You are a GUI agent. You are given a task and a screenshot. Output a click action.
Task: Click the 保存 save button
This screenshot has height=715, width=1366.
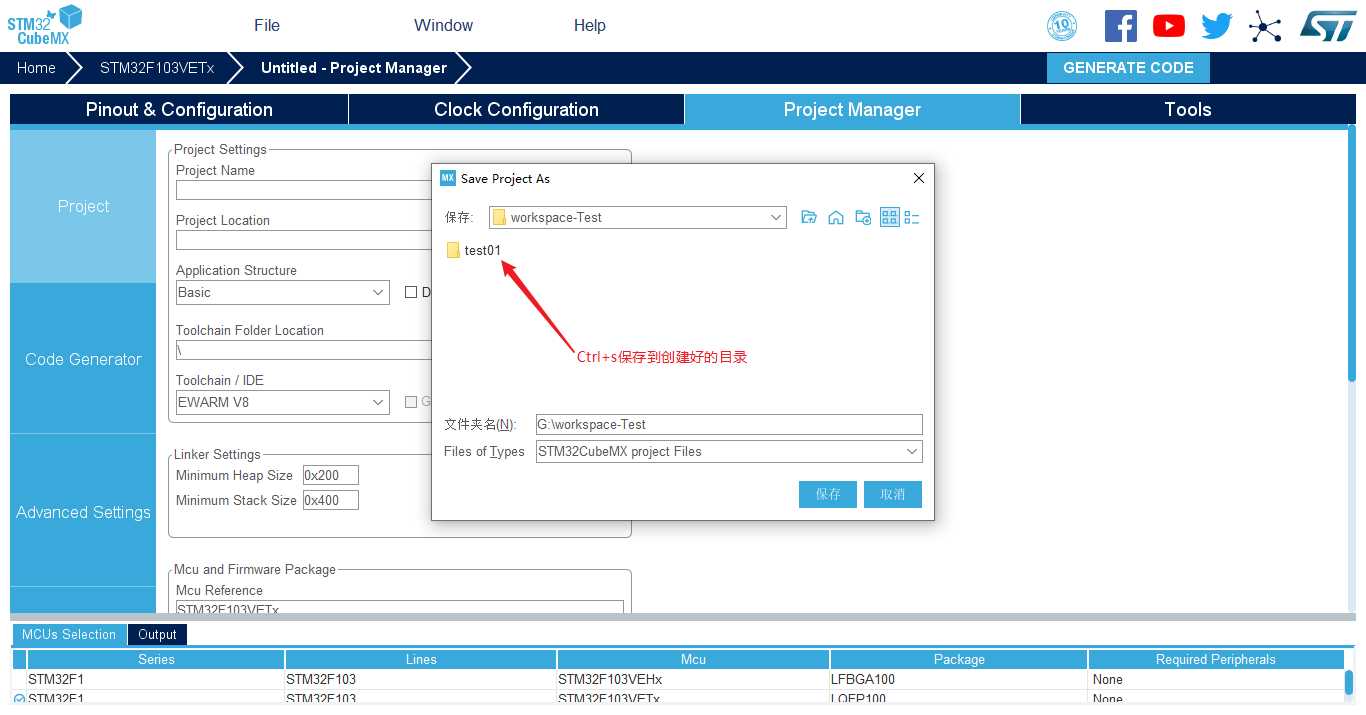(828, 494)
